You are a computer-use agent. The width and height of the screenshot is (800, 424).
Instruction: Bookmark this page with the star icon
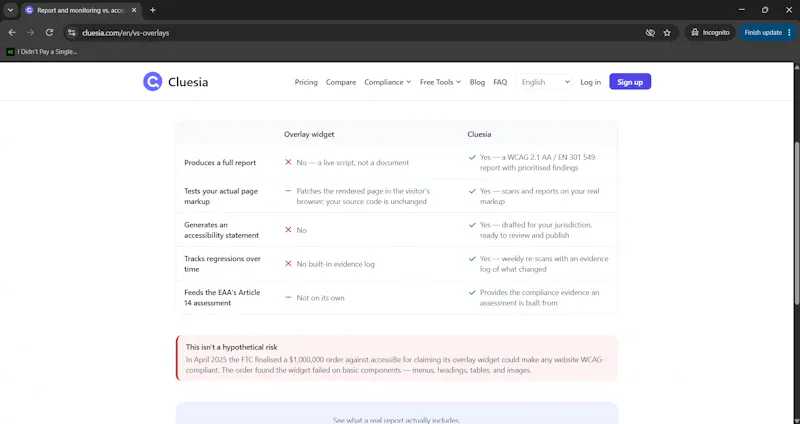(667, 33)
